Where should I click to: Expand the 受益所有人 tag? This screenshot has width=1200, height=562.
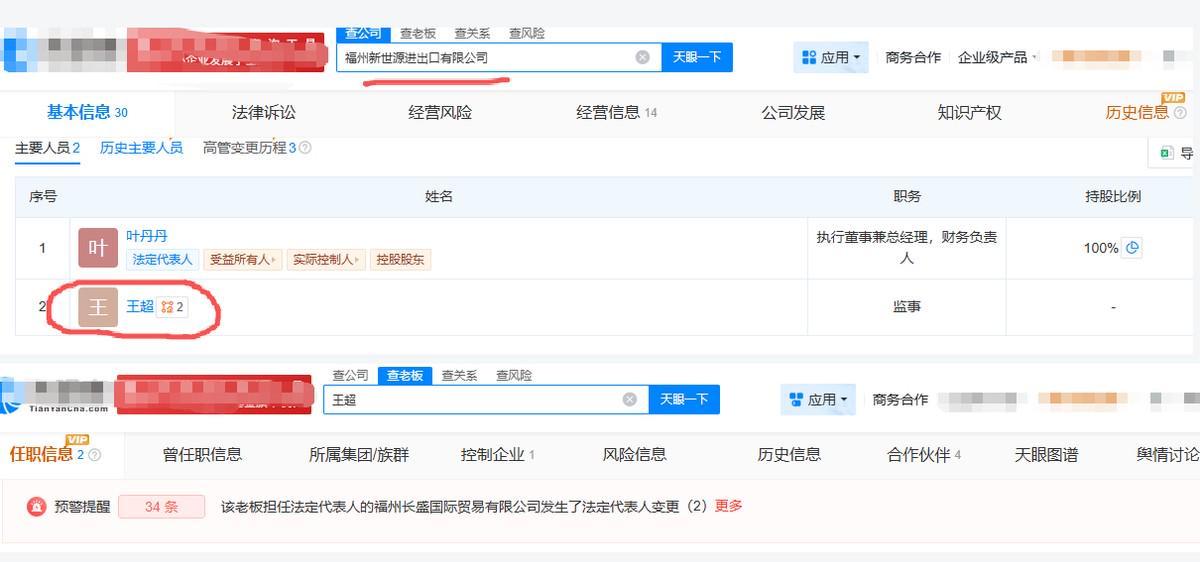click(x=243, y=260)
